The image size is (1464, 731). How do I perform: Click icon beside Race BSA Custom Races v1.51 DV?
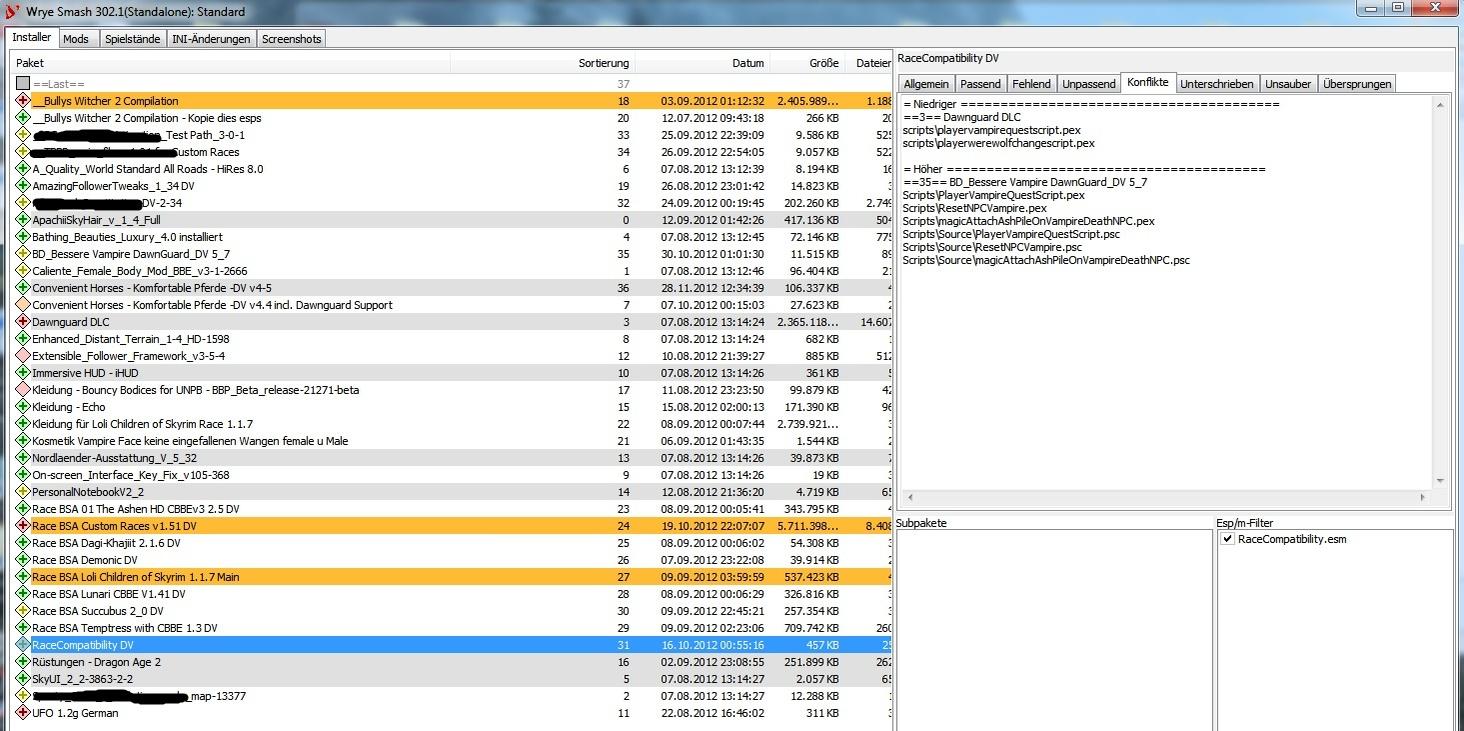(x=23, y=526)
